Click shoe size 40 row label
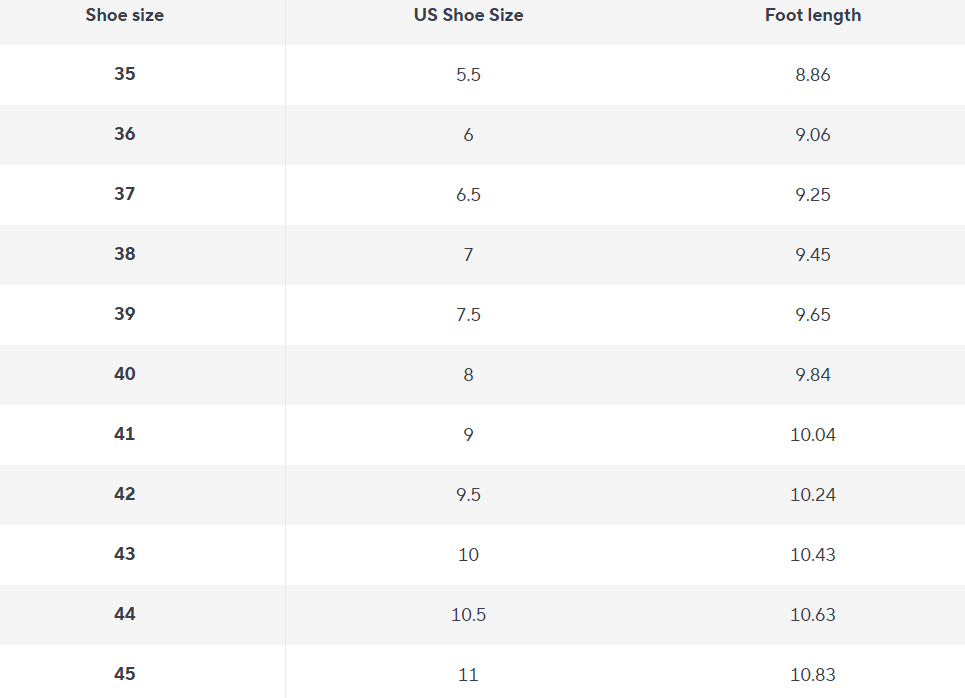 click(124, 374)
